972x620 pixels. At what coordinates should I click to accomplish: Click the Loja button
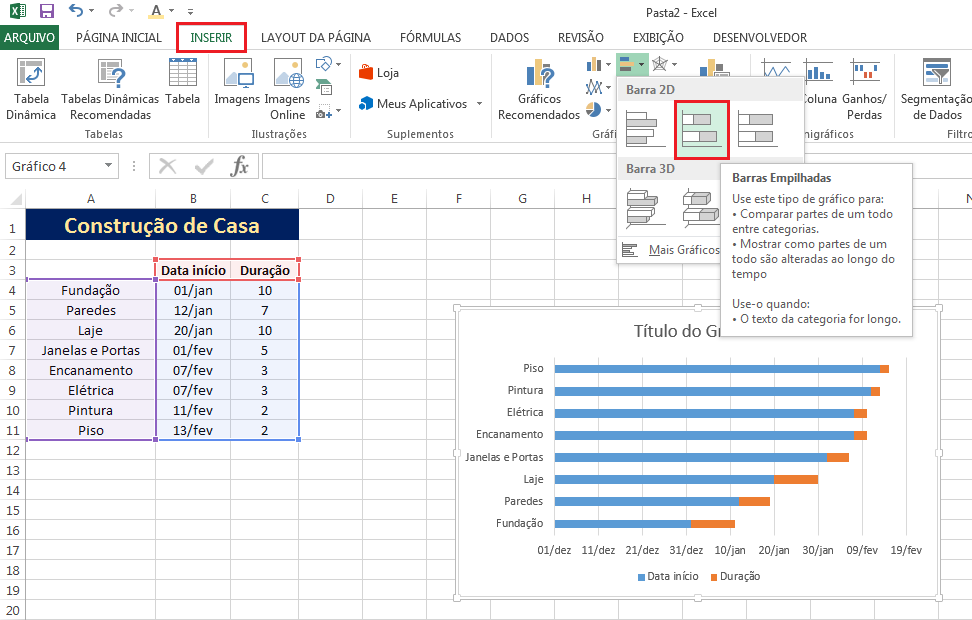tap(380, 73)
